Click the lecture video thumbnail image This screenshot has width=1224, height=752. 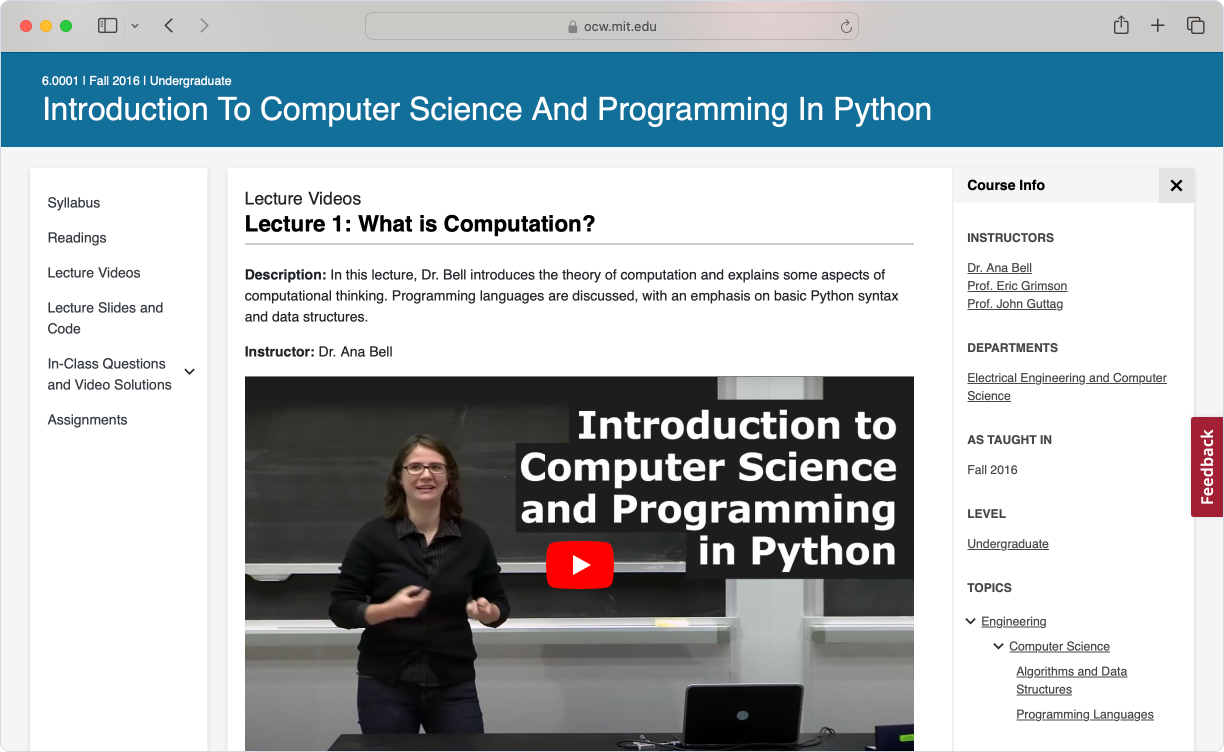579,564
